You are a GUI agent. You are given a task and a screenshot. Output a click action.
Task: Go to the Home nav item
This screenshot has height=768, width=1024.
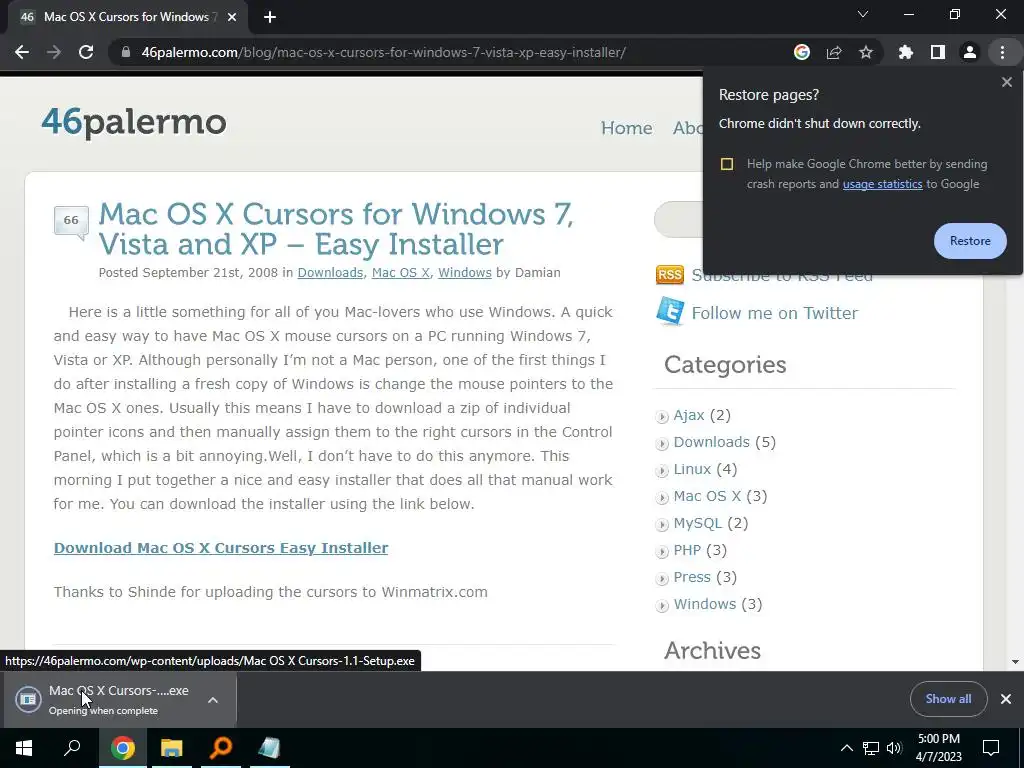(626, 128)
